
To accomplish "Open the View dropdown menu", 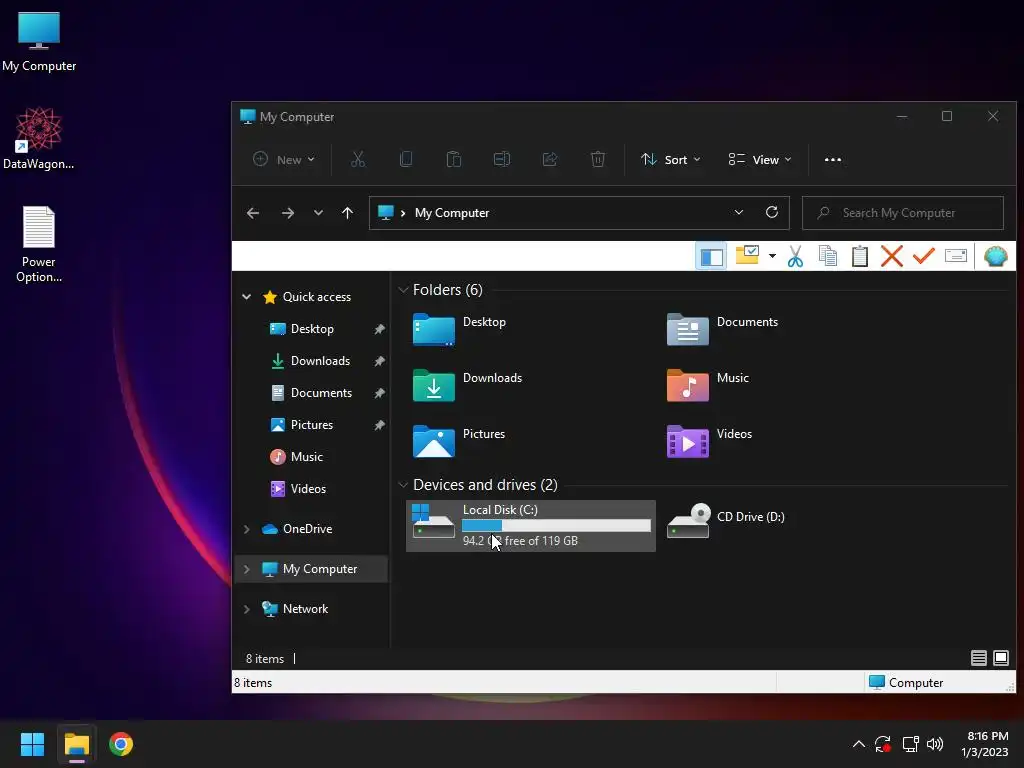I will (x=760, y=159).
